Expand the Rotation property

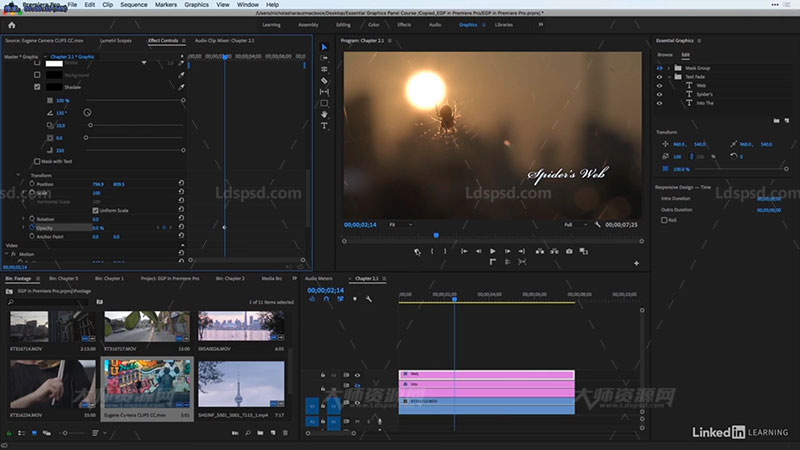(x=23, y=218)
